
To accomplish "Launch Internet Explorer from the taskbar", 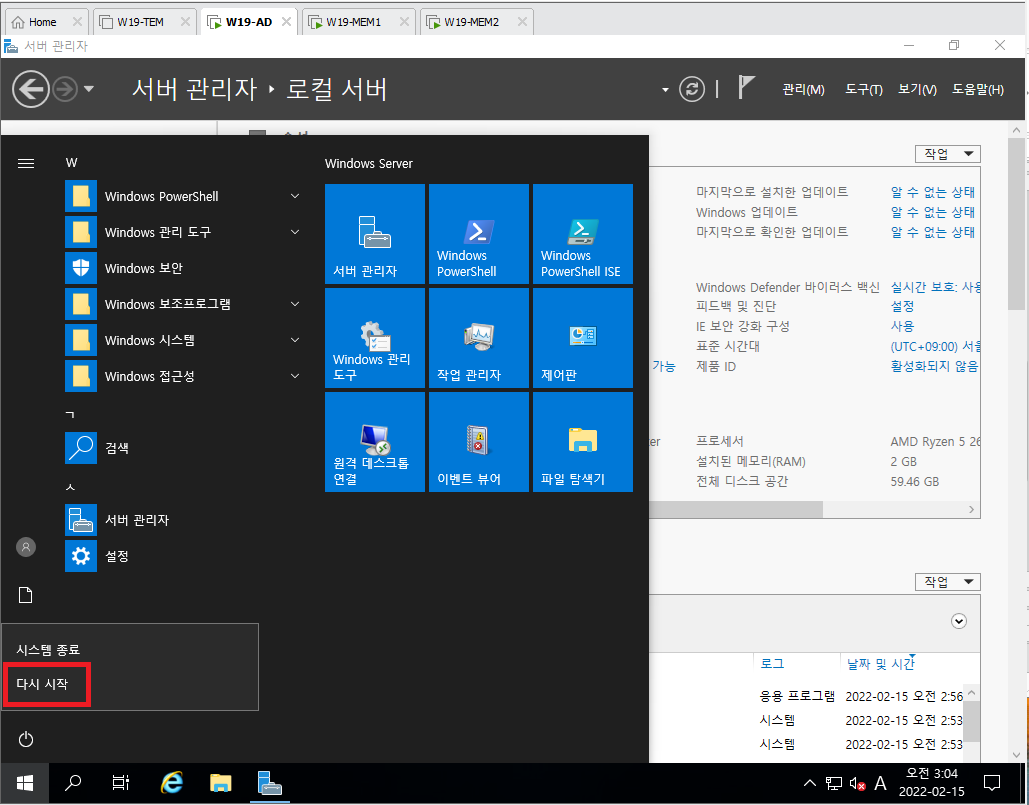I will 172,783.
